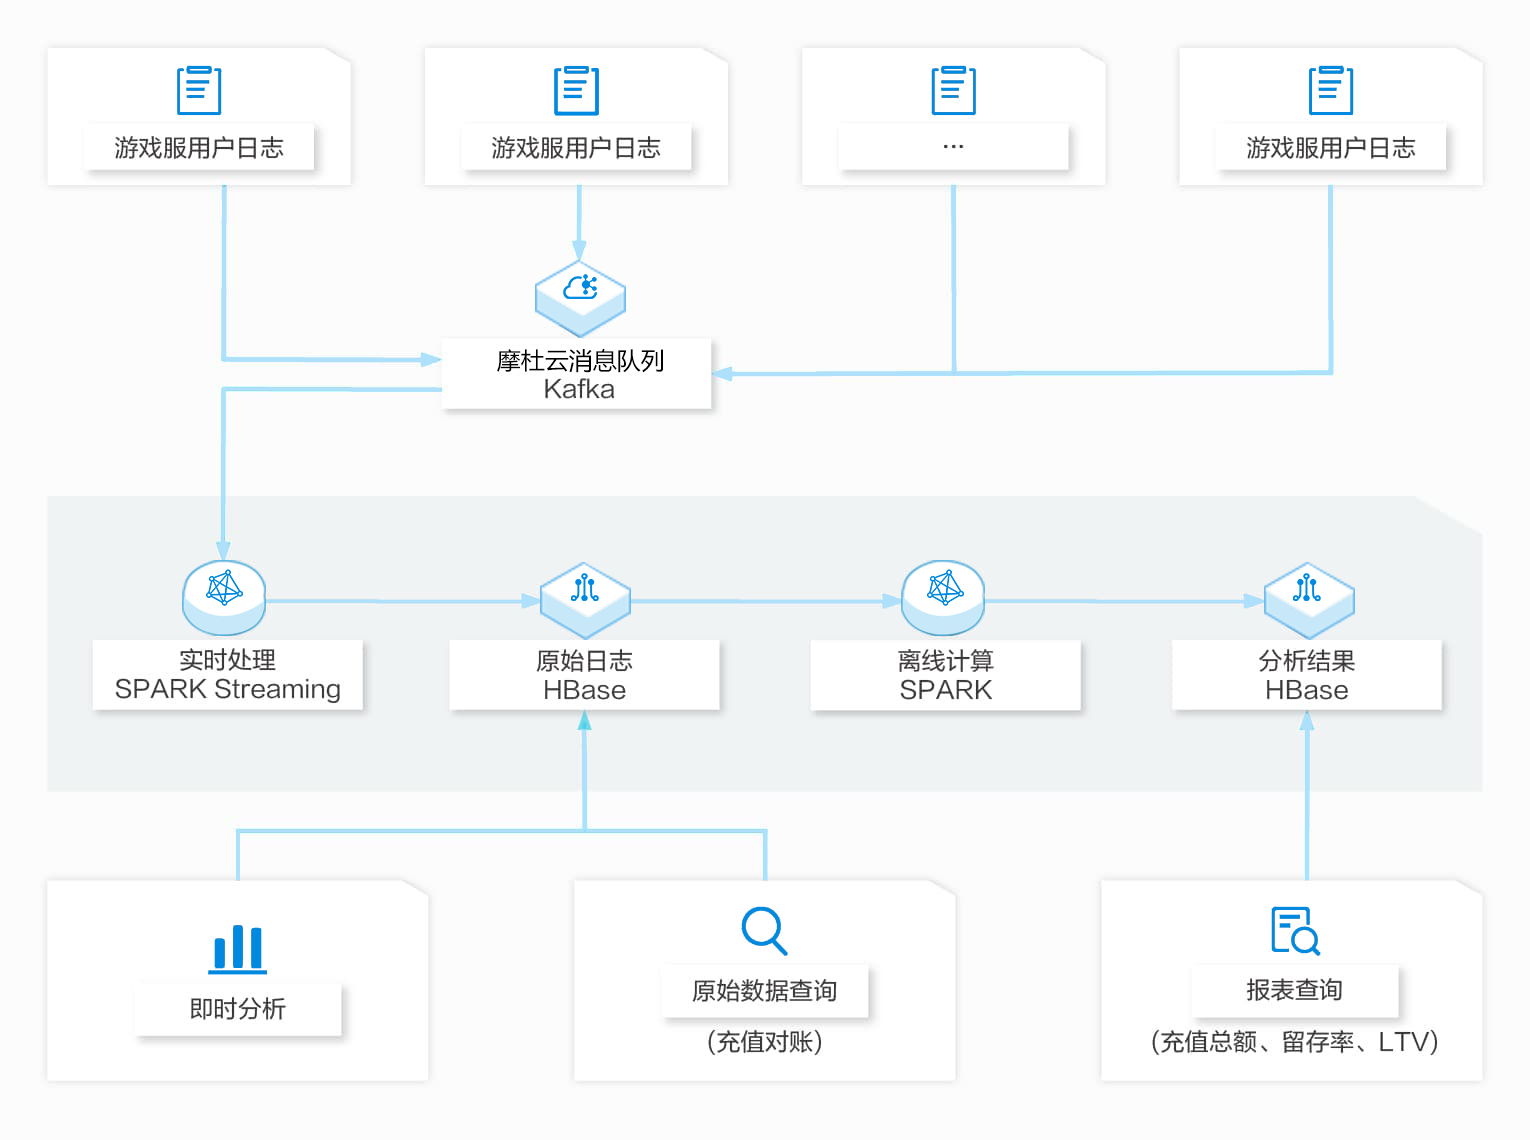Click the Kafka cloud message queue icon
Viewport: 1530px width, 1140px height.
pos(580,299)
